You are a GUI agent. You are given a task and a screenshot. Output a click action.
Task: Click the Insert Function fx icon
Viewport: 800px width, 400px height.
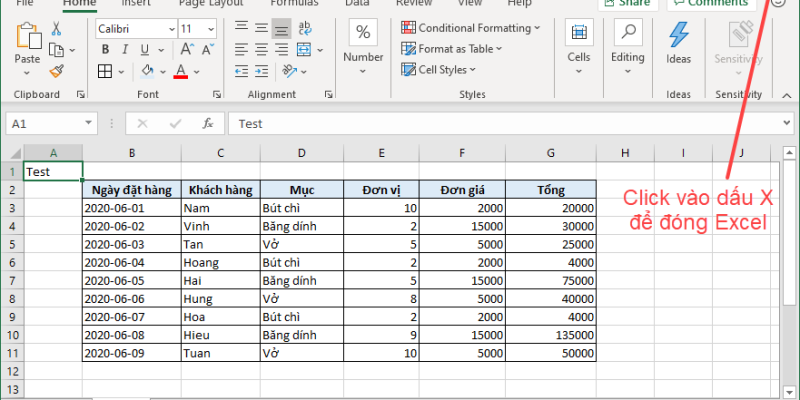pyautogui.click(x=207, y=123)
